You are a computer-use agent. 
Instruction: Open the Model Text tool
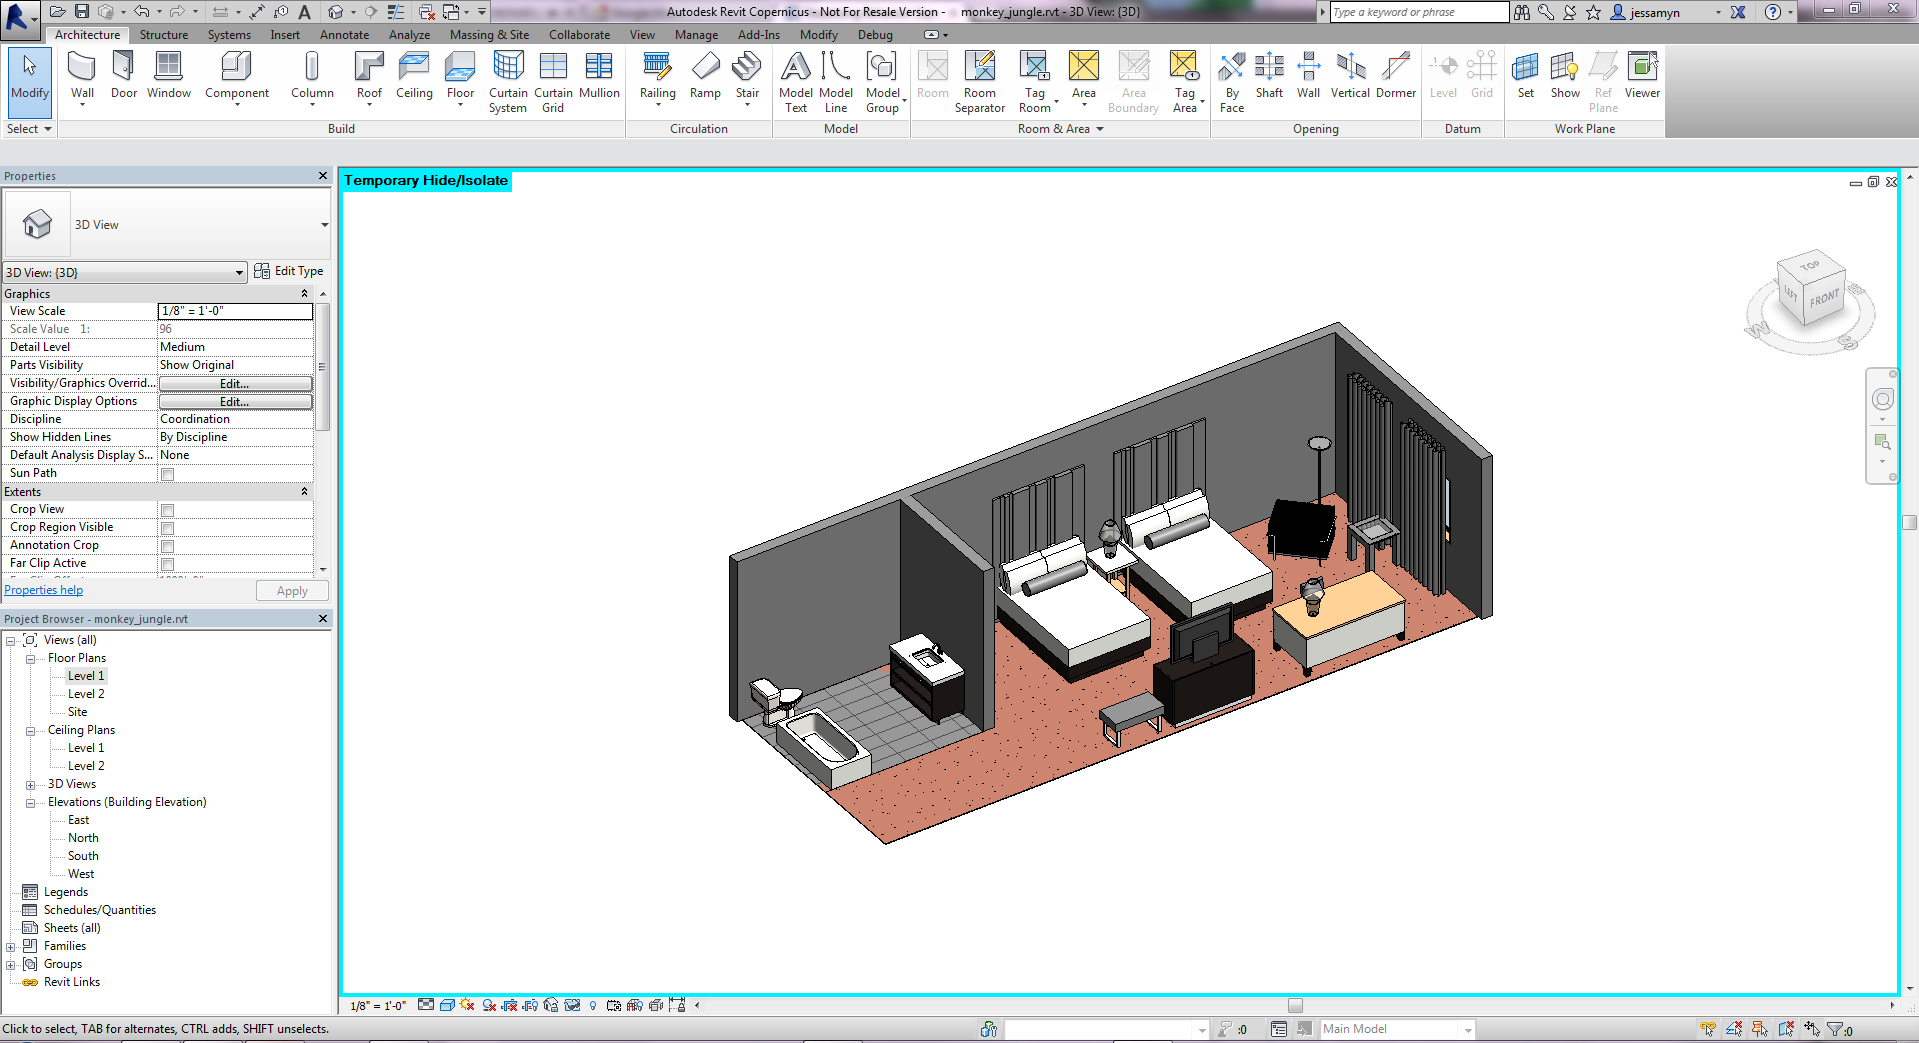point(796,82)
